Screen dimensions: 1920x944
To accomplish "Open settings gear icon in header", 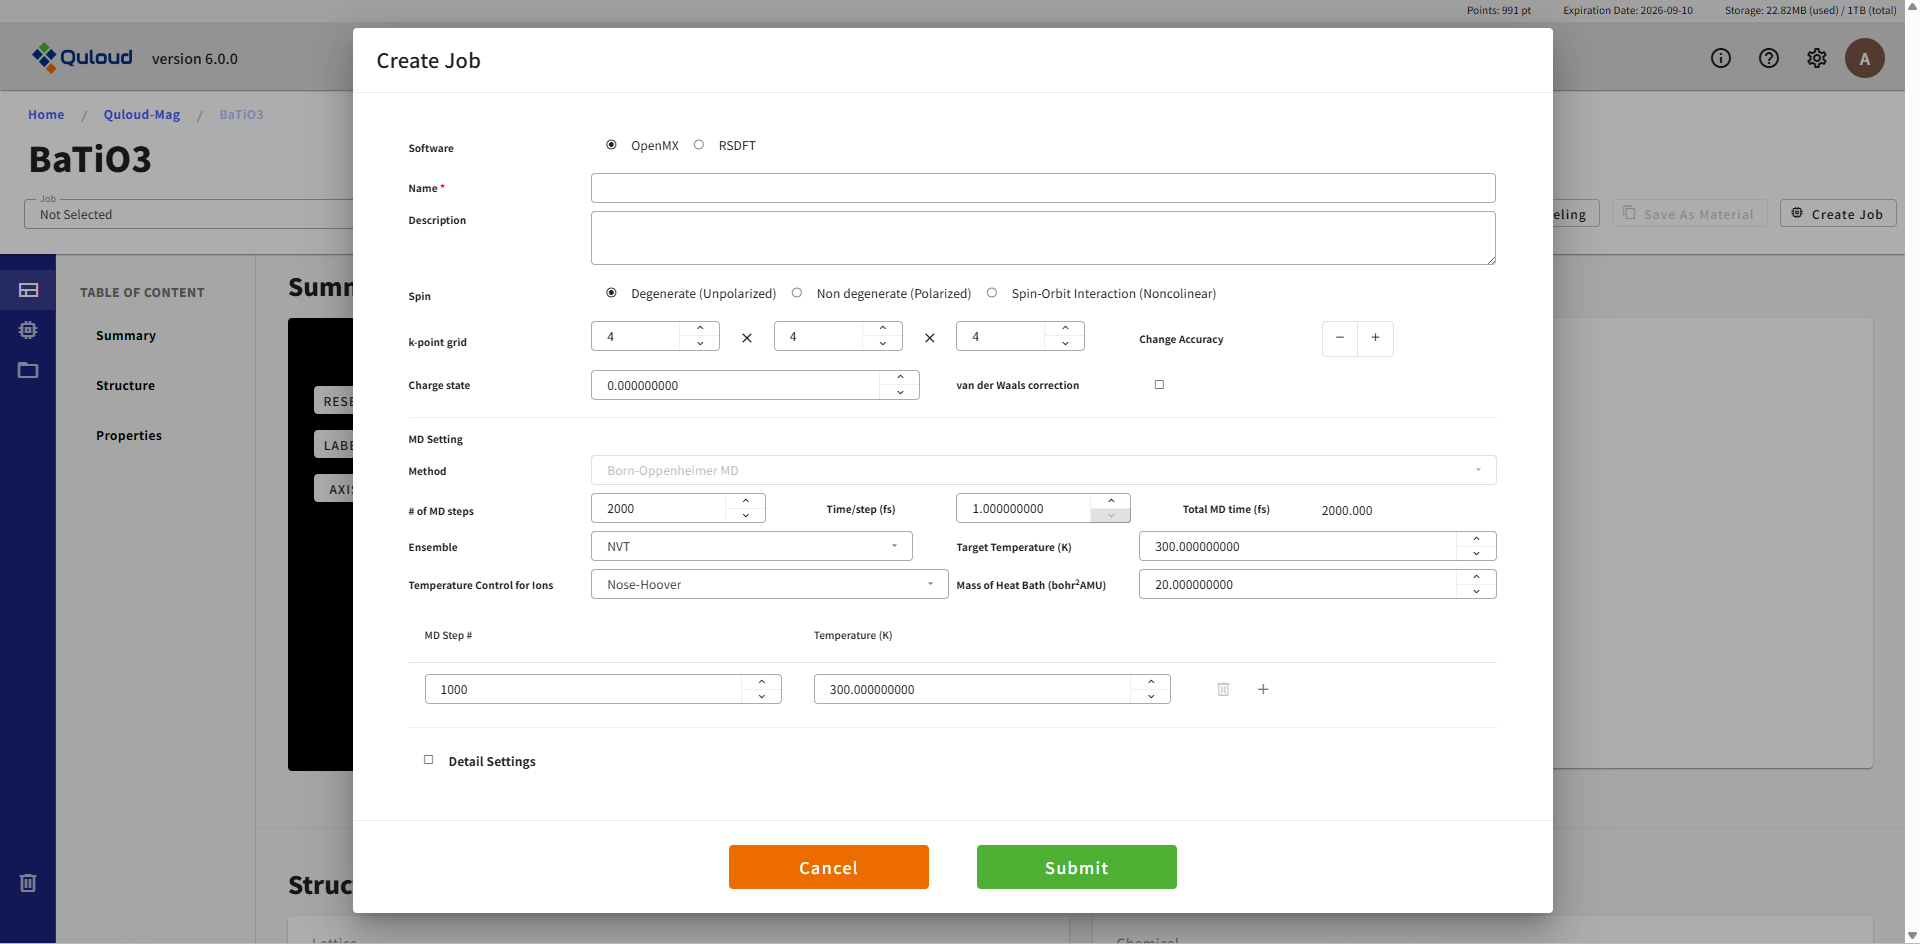I will click(1816, 58).
